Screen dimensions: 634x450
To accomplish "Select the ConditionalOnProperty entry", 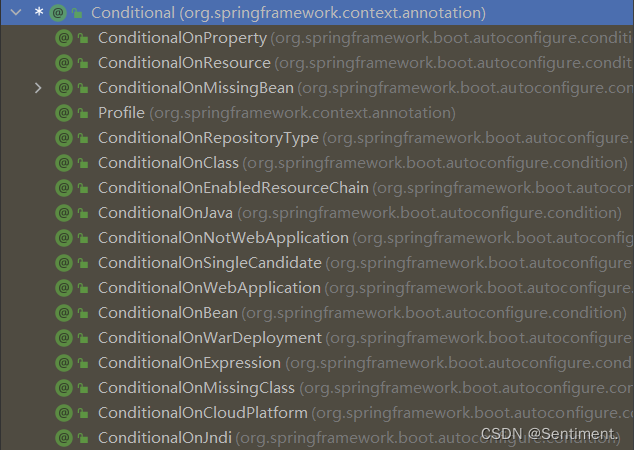I will tap(182, 38).
